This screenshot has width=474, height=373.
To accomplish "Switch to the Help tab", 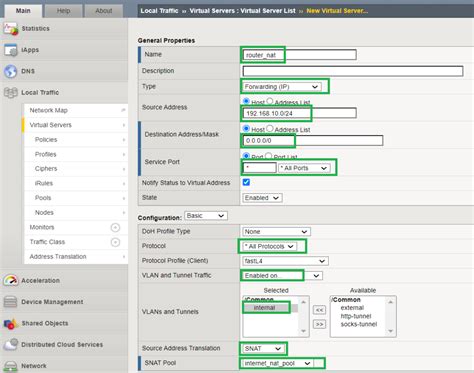I will 63,11.
